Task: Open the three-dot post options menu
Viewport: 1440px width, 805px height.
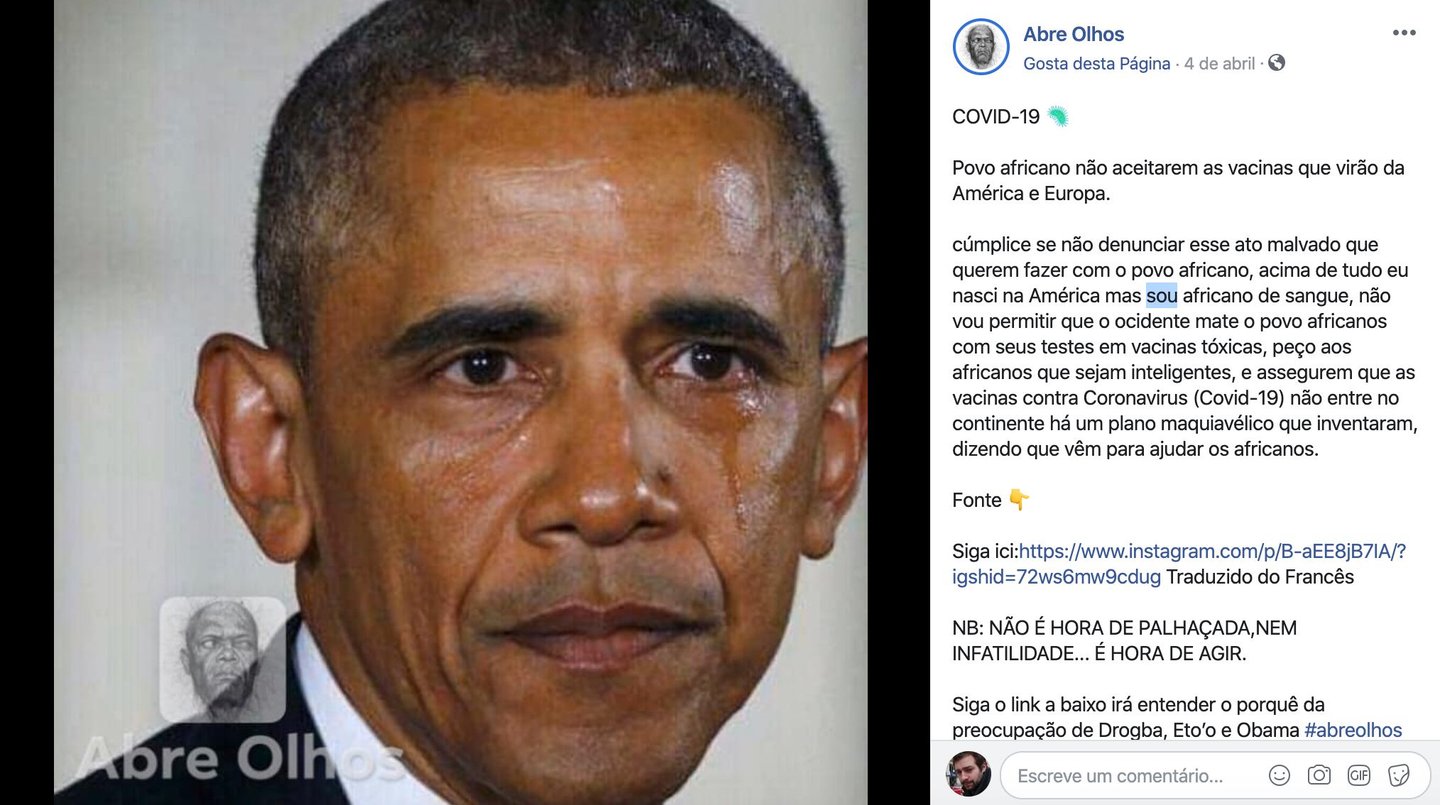Action: [1404, 33]
